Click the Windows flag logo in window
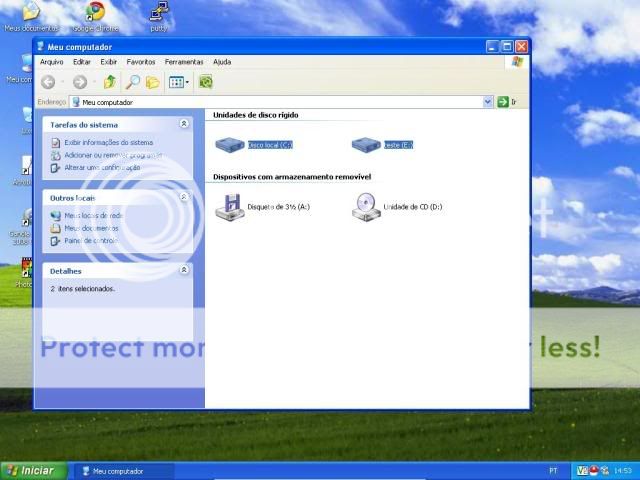Viewport: 640px width, 480px height. pos(517,62)
